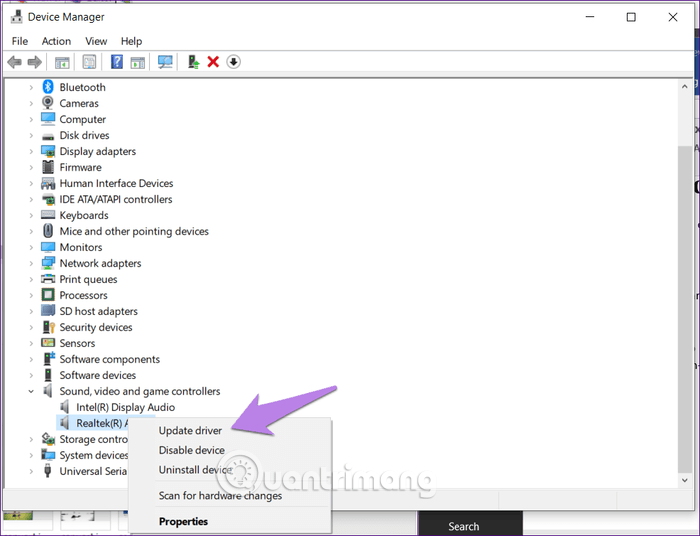Screen dimensions: 700x536
Task: Open the View menu
Action: coord(96,41)
